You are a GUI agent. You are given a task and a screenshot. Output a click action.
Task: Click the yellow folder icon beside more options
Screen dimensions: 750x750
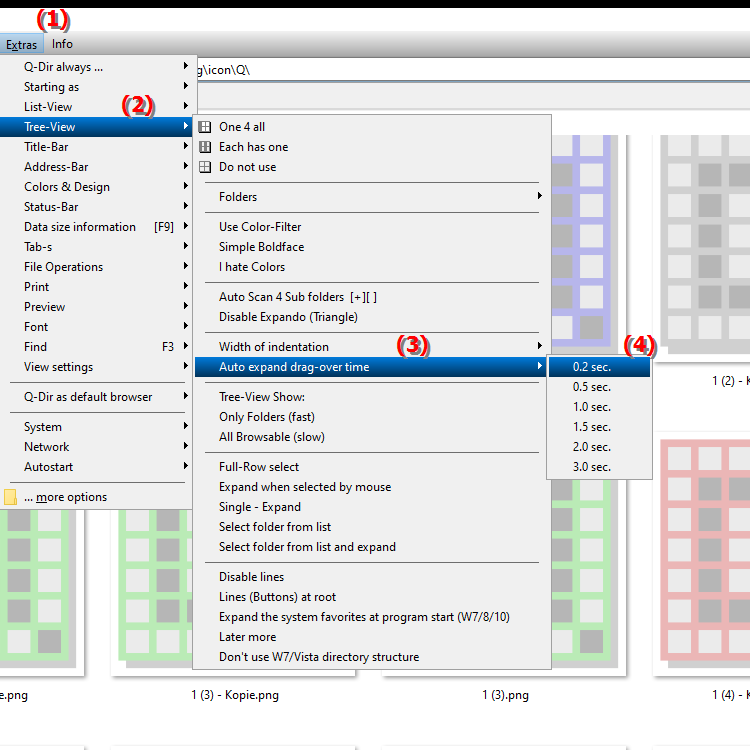coord(10,497)
